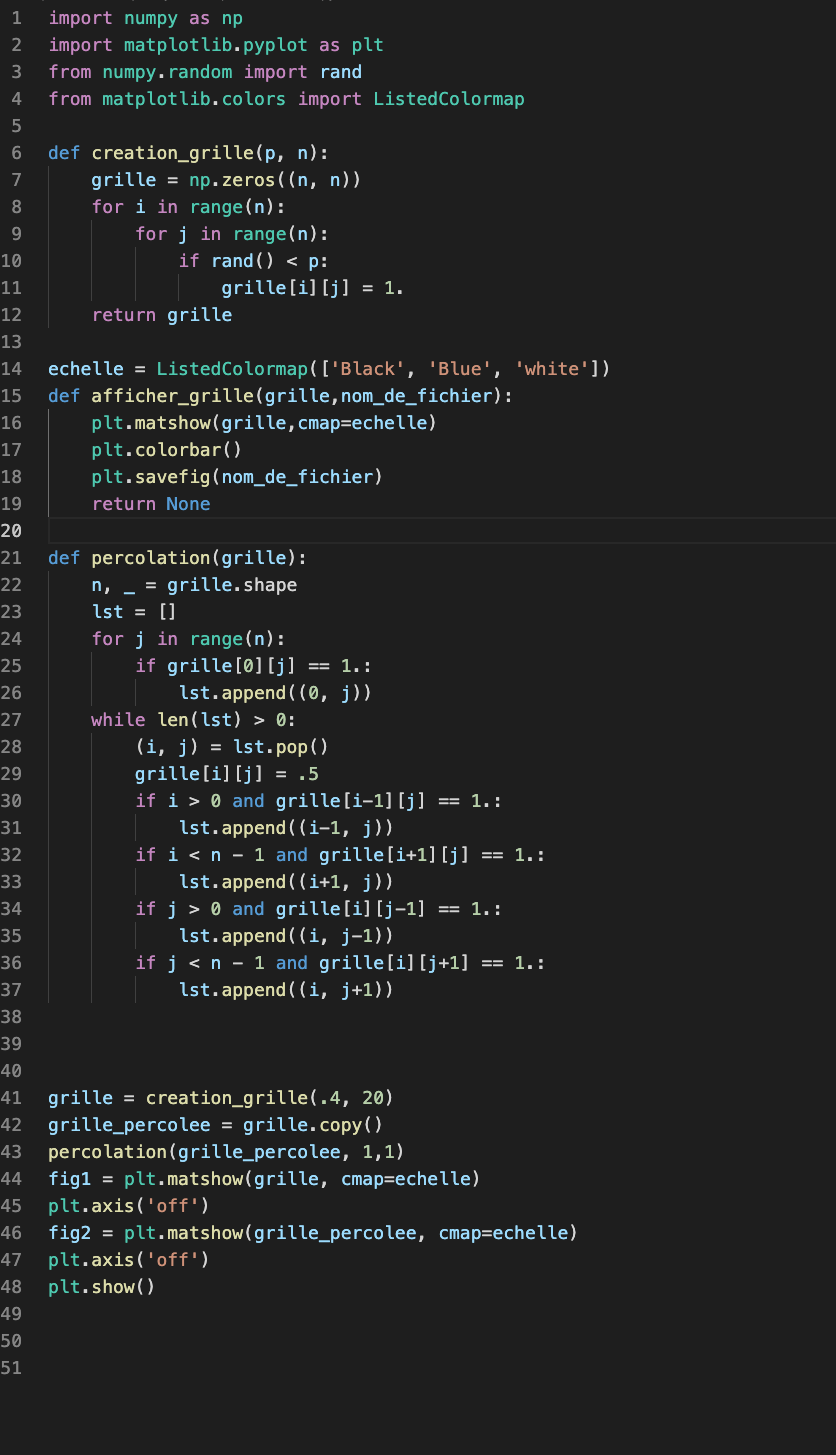Click the percolation function definition
836x1455 pixels.
(x=150, y=557)
